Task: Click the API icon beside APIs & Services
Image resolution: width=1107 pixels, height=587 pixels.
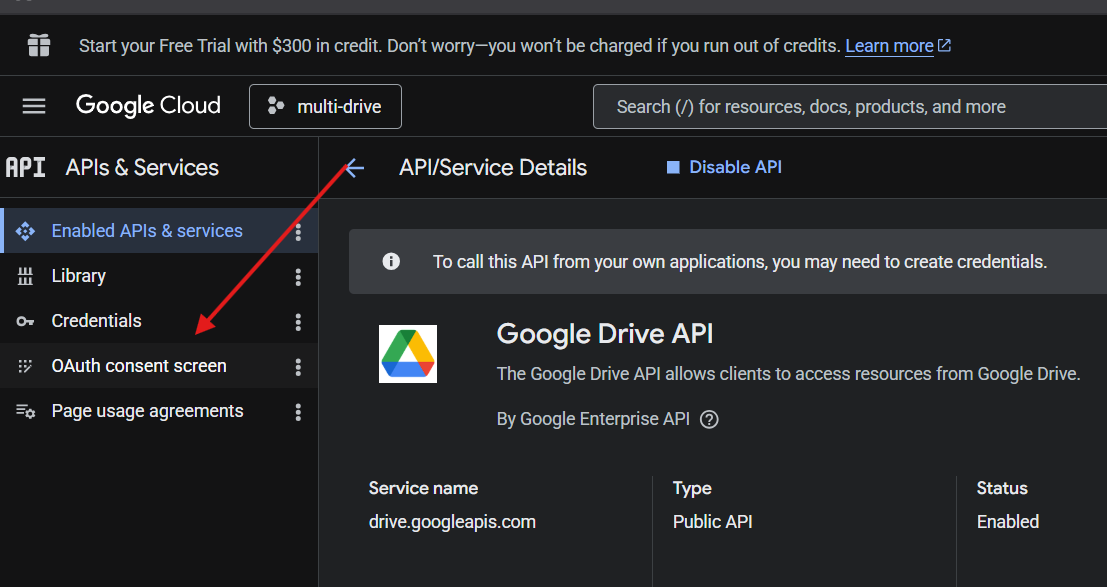Action: pyautogui.click(x=25, y=167)
